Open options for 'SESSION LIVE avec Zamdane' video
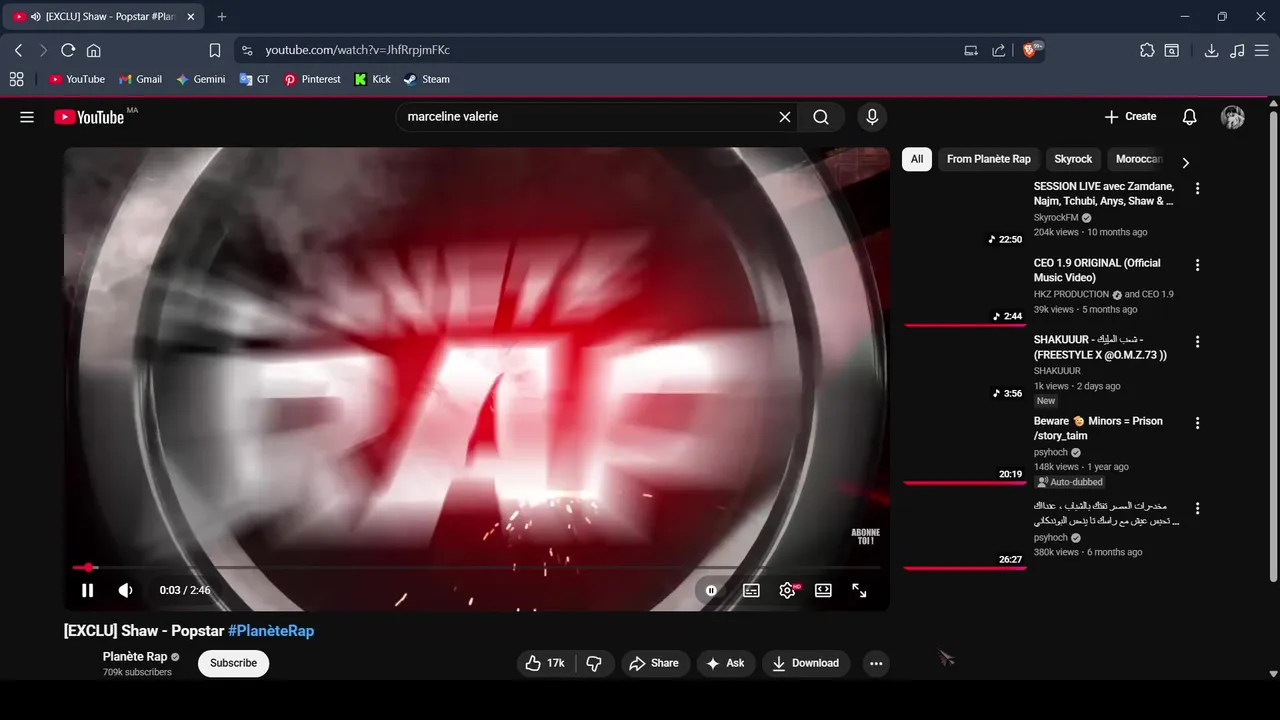The width and height of the screenshot is (1280, 720). coord(1197,188)
